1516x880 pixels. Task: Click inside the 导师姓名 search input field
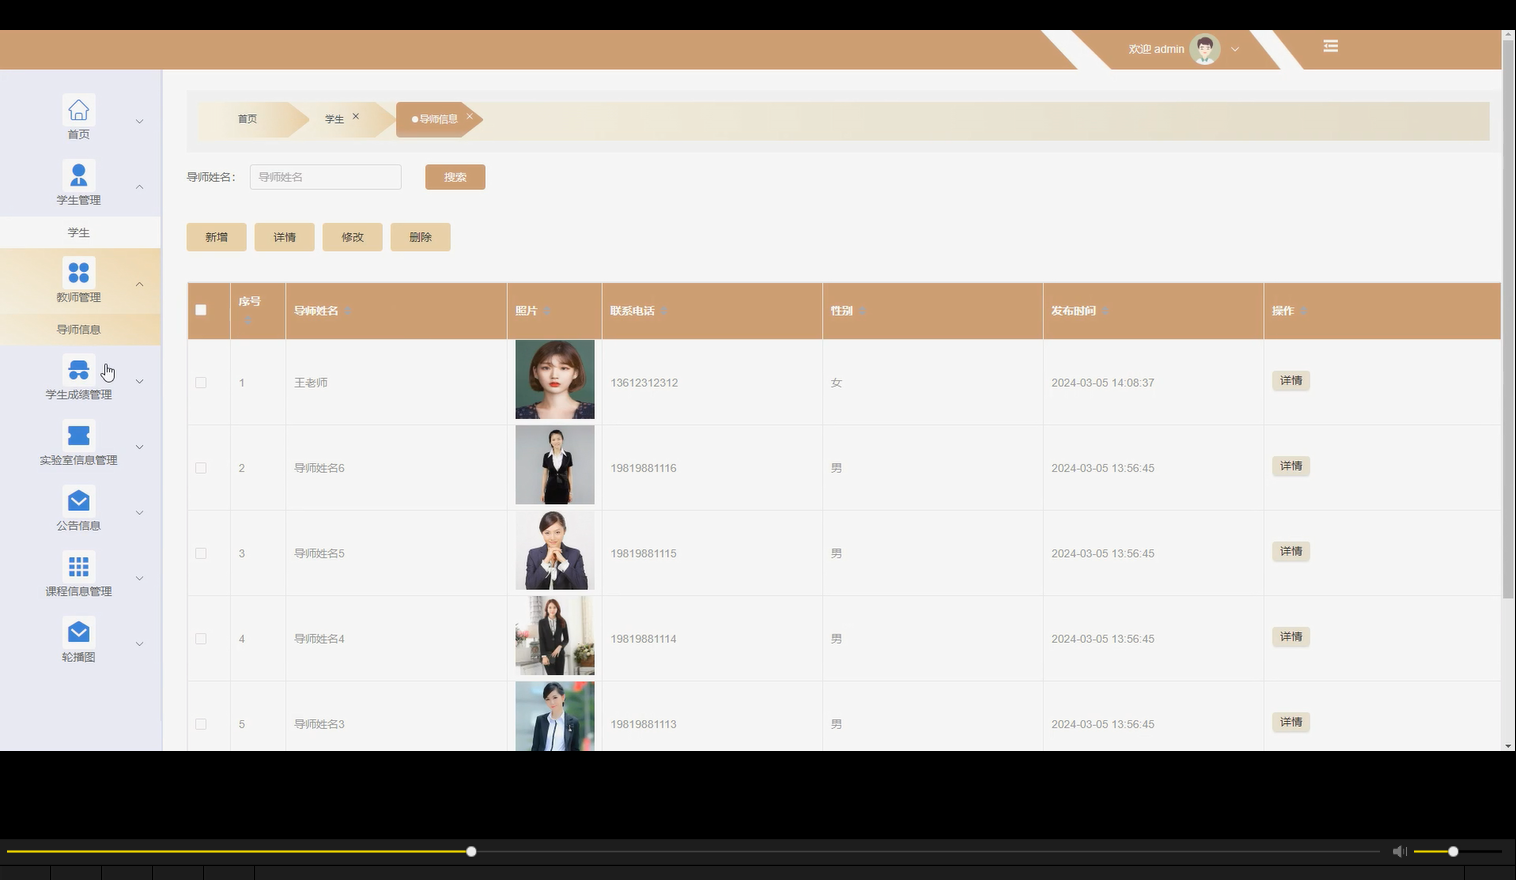click(325, 176)
